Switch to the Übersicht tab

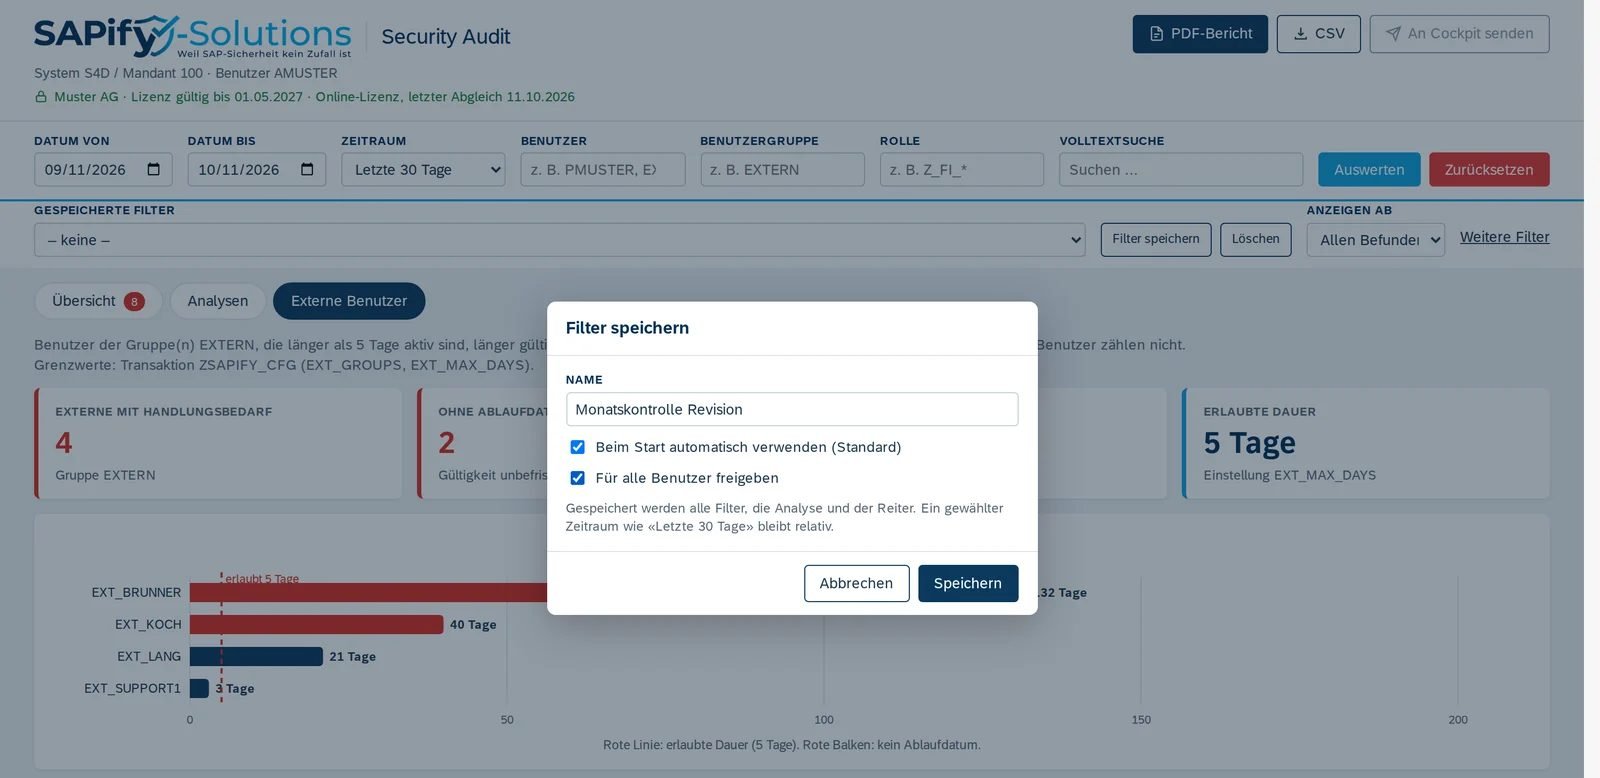pyautogui.click(x=98, y=301)
